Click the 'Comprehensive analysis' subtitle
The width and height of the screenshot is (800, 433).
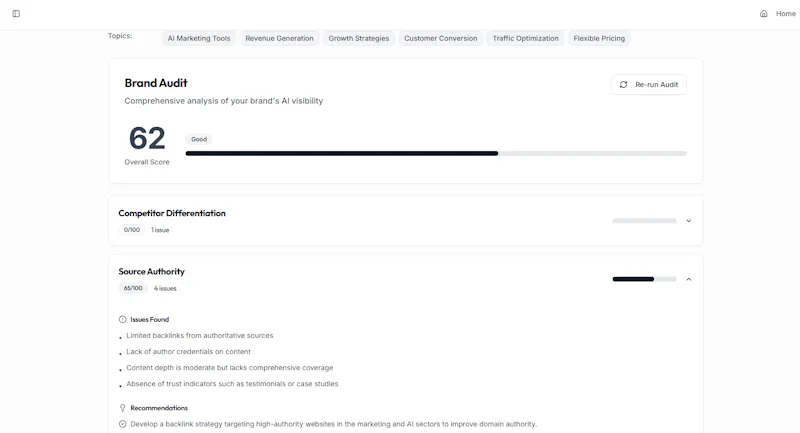click(223, 101)
